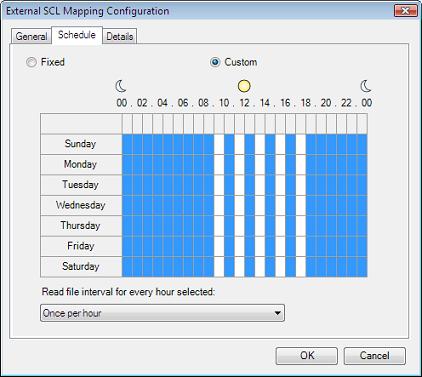Click the Saturday row header
The image size is (422, 377).
81,267
